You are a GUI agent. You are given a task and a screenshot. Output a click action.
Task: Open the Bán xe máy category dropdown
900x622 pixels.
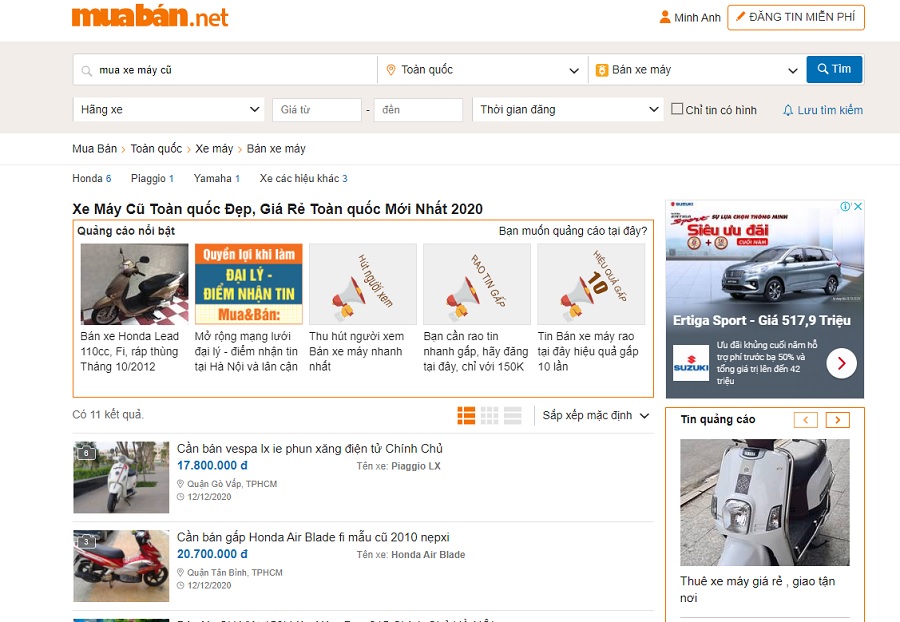point(696,70)
